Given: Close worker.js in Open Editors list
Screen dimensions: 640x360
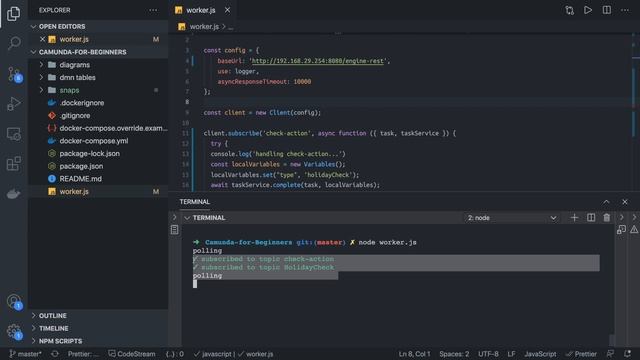Looking at the screenshot, I should click(x=42, y=39).
